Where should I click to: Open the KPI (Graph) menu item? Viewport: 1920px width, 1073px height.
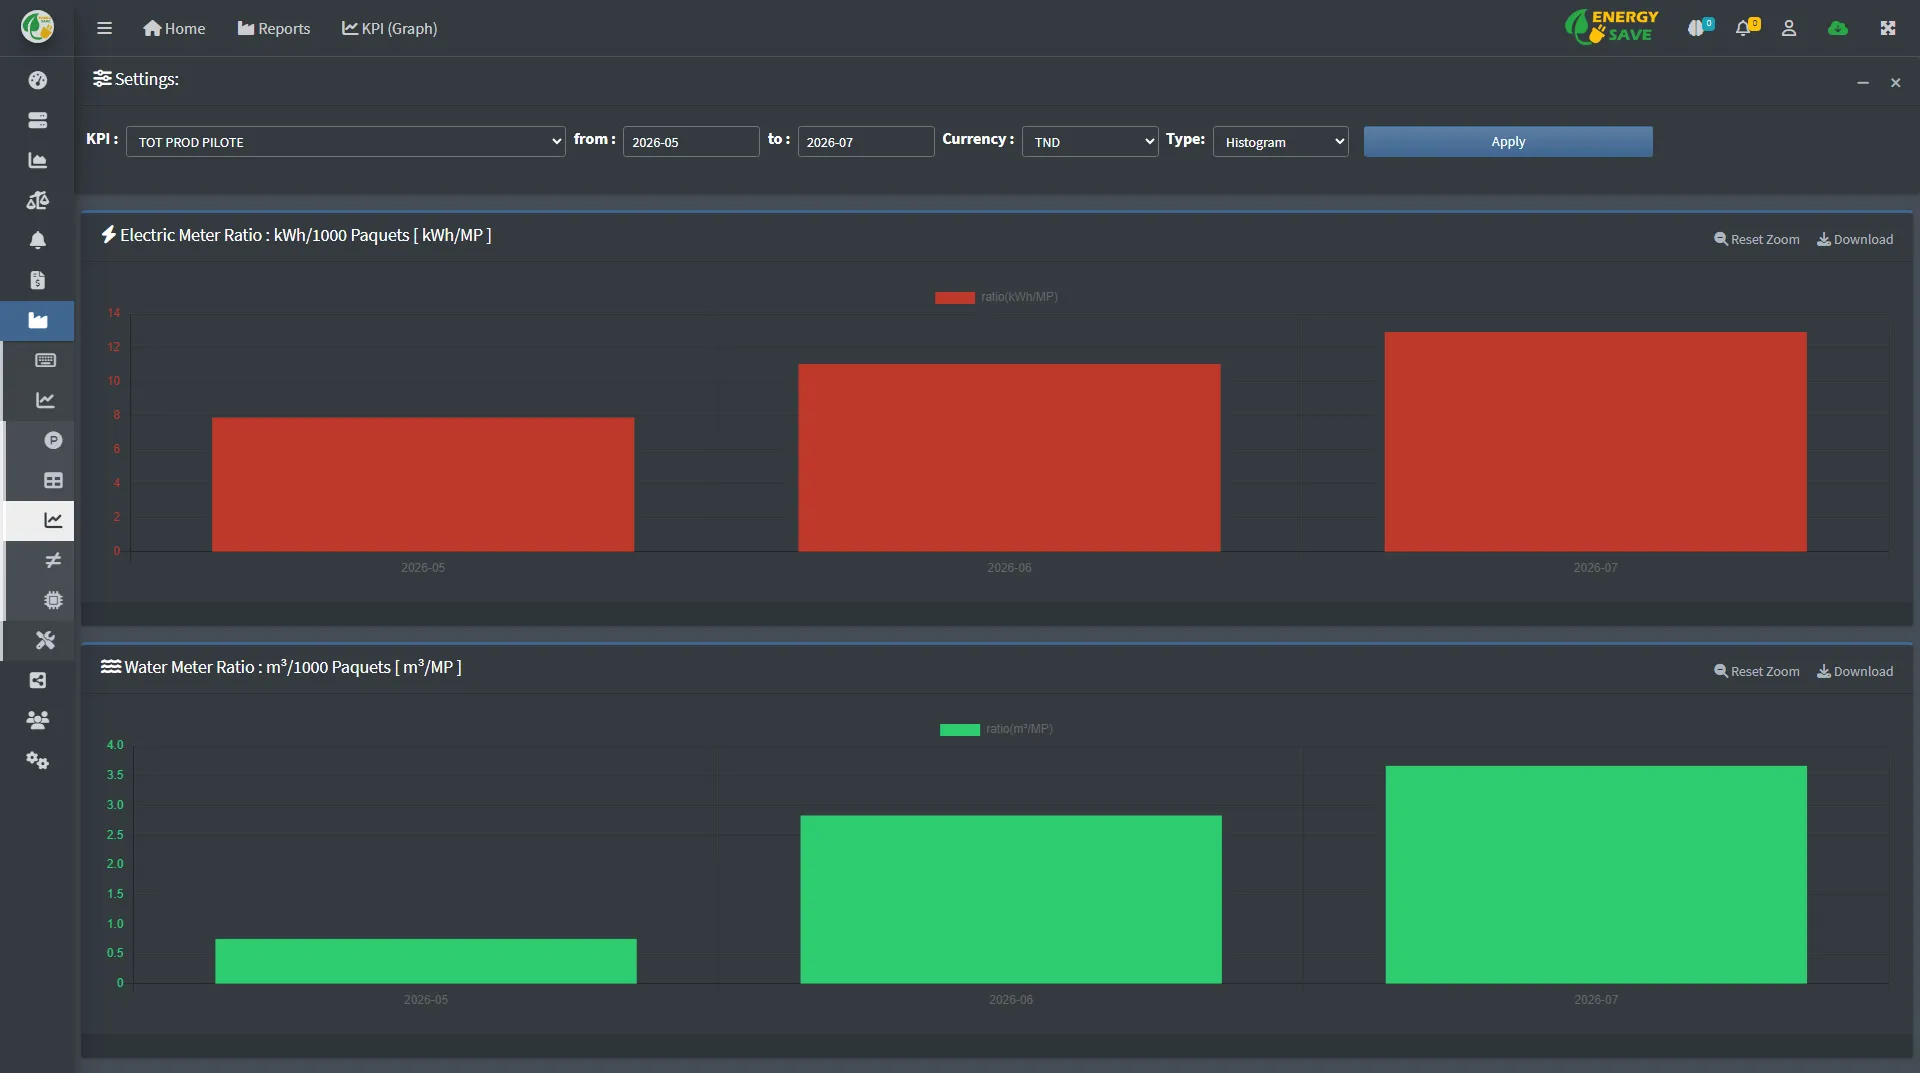click(390, 28)
